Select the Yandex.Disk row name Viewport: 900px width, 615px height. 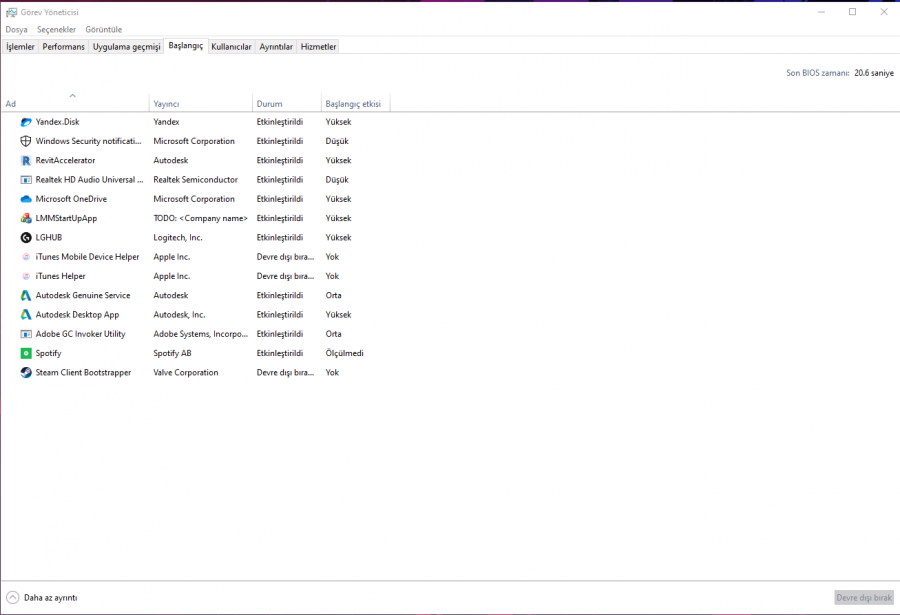coord(57,122)
